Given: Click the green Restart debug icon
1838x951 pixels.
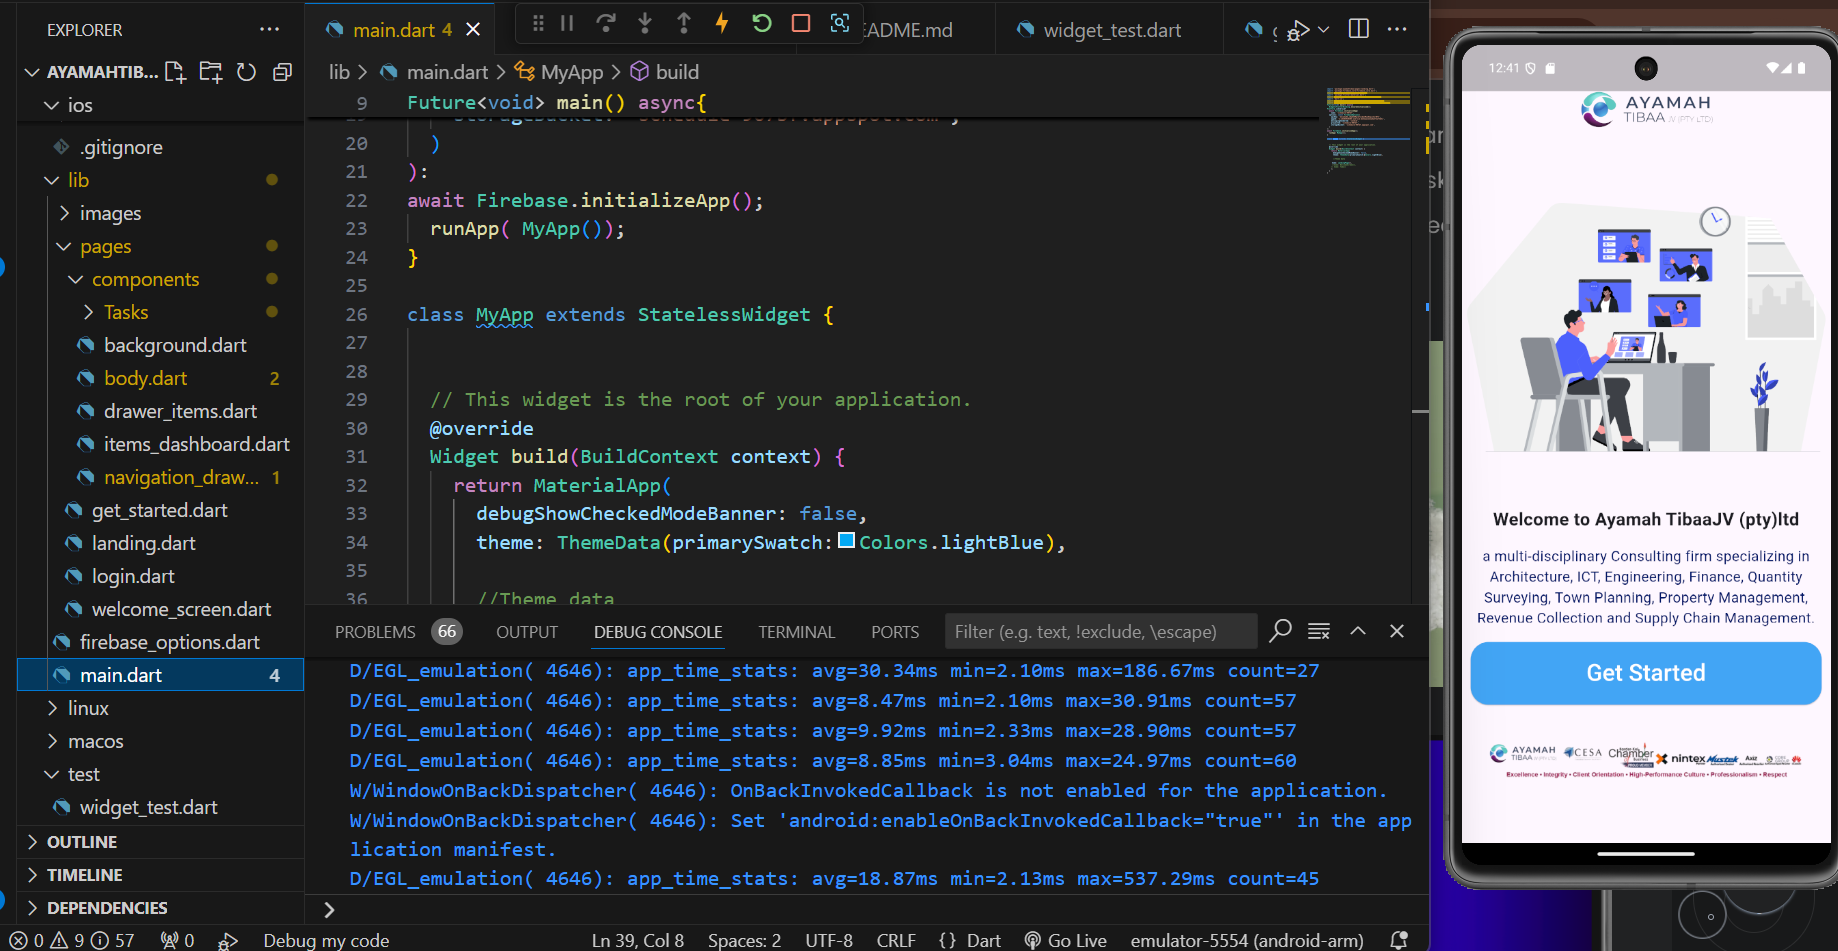Looking at the screenshot, I should pos(762,23).
